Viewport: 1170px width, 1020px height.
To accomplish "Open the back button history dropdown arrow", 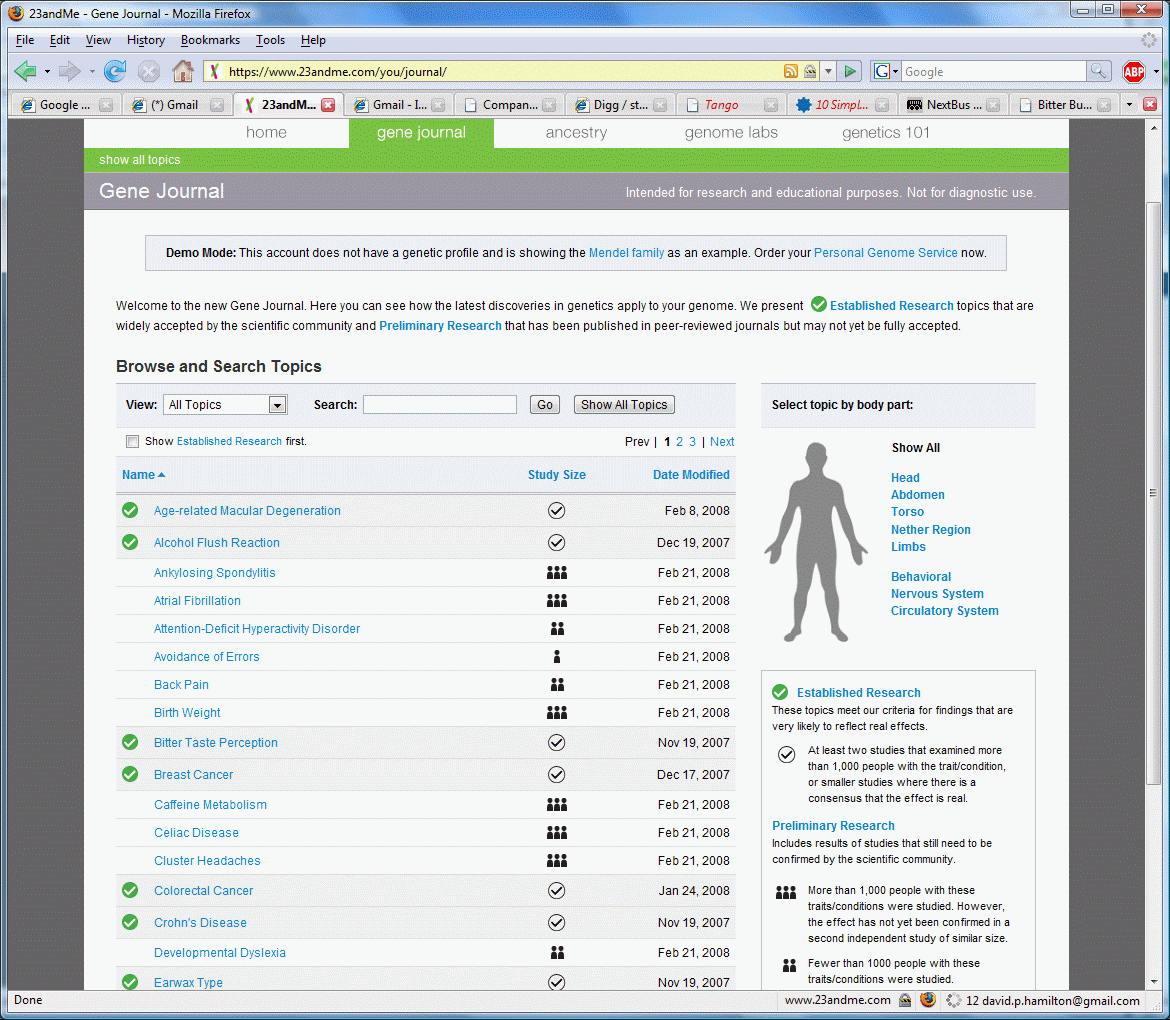I will pyautogui.click(x=47, y=72).
